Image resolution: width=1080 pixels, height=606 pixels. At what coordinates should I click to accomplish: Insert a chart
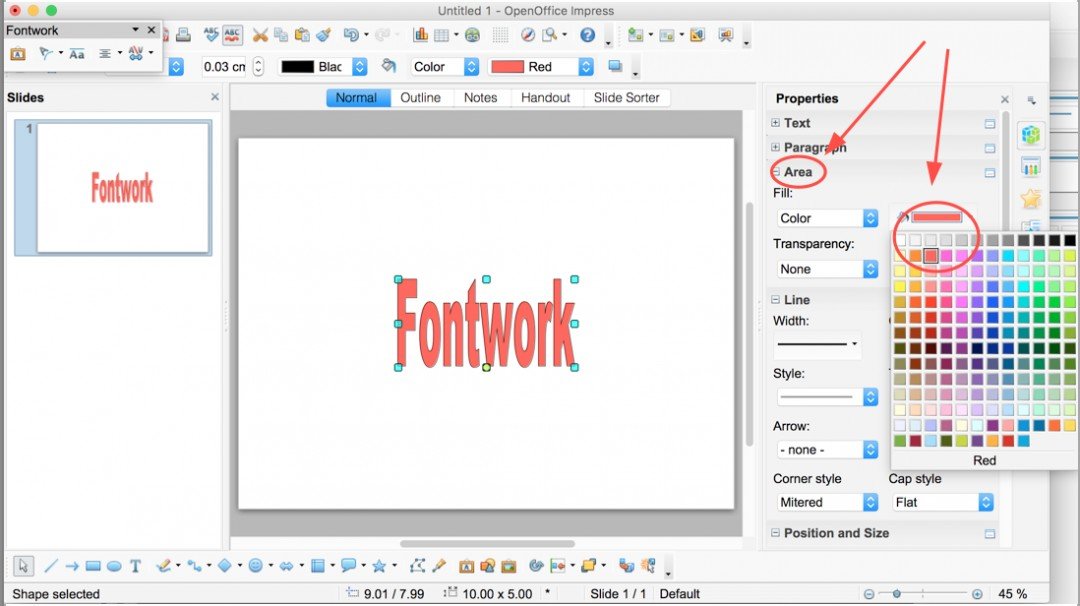tap(419, 35)
